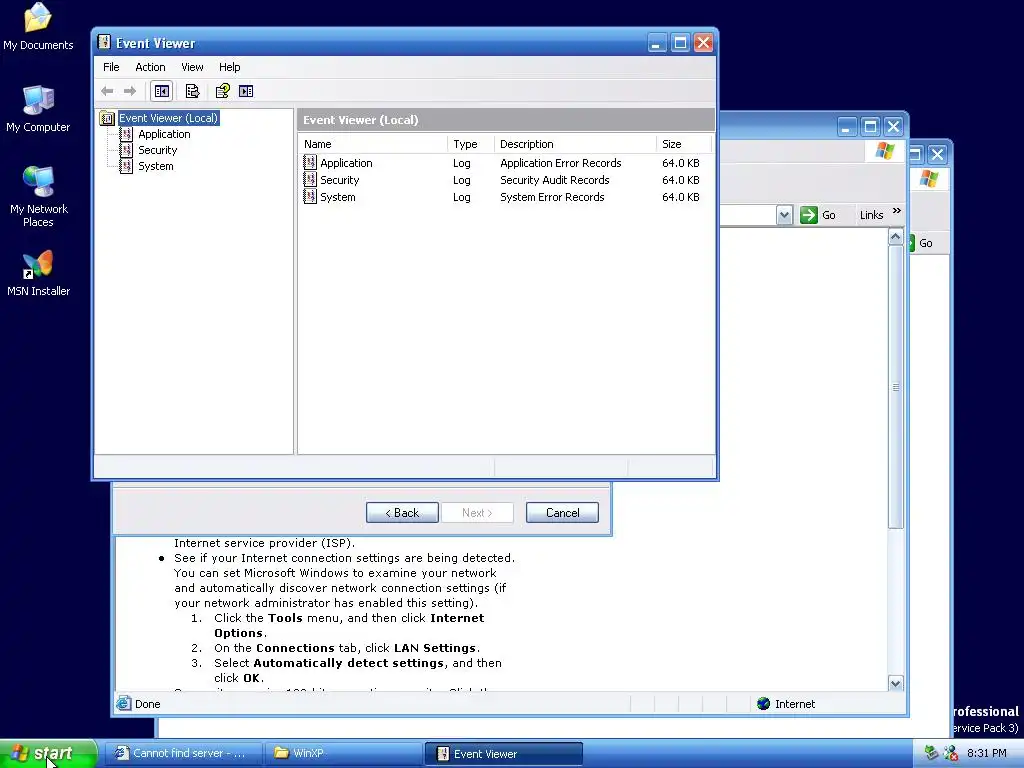Maximize the Event Viewer window
This screenshot has height=768, width=1024.
[680, 43]
